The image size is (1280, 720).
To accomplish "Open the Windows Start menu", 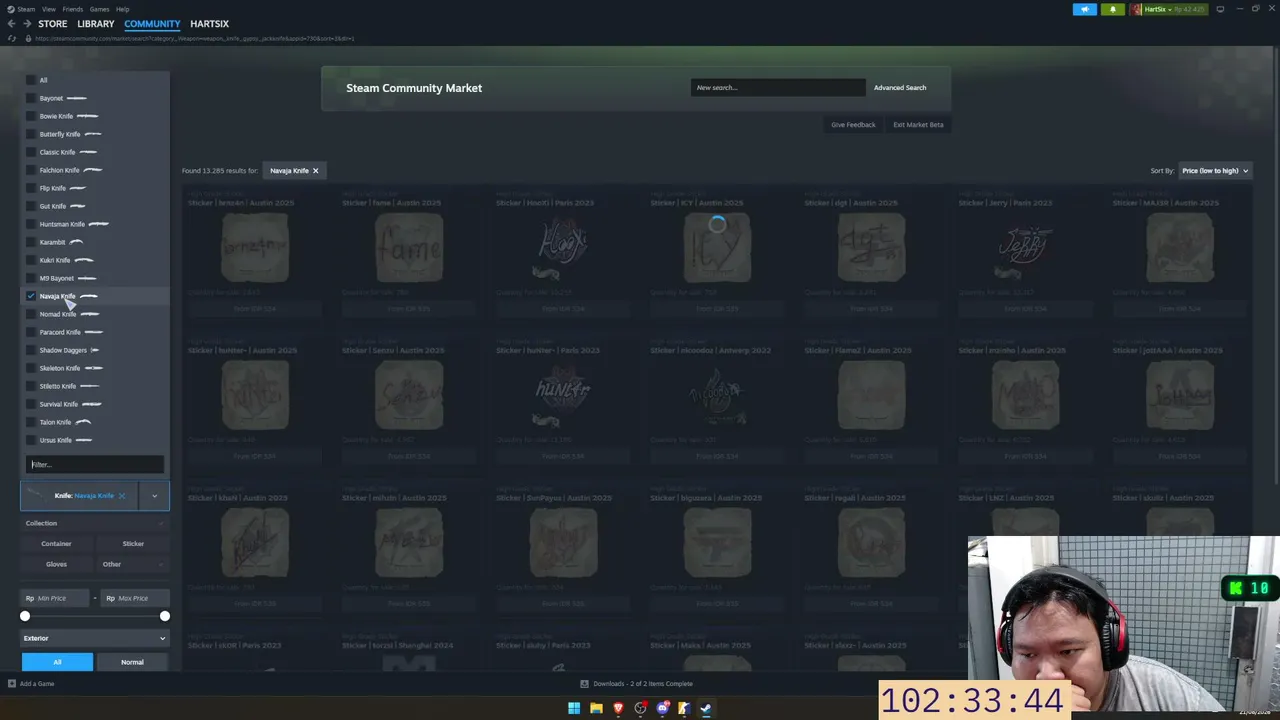I will [574, 708].
